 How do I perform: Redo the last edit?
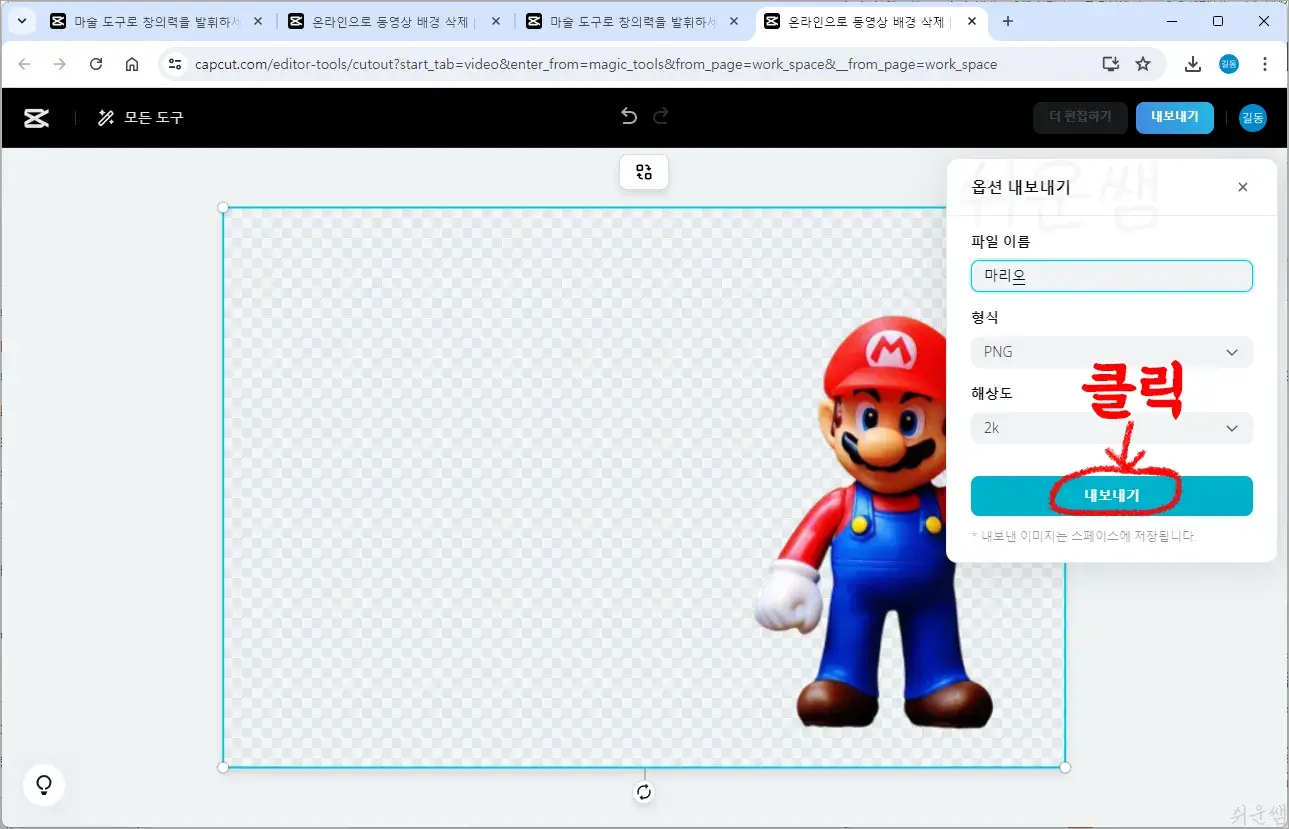[x=661, y=117]
